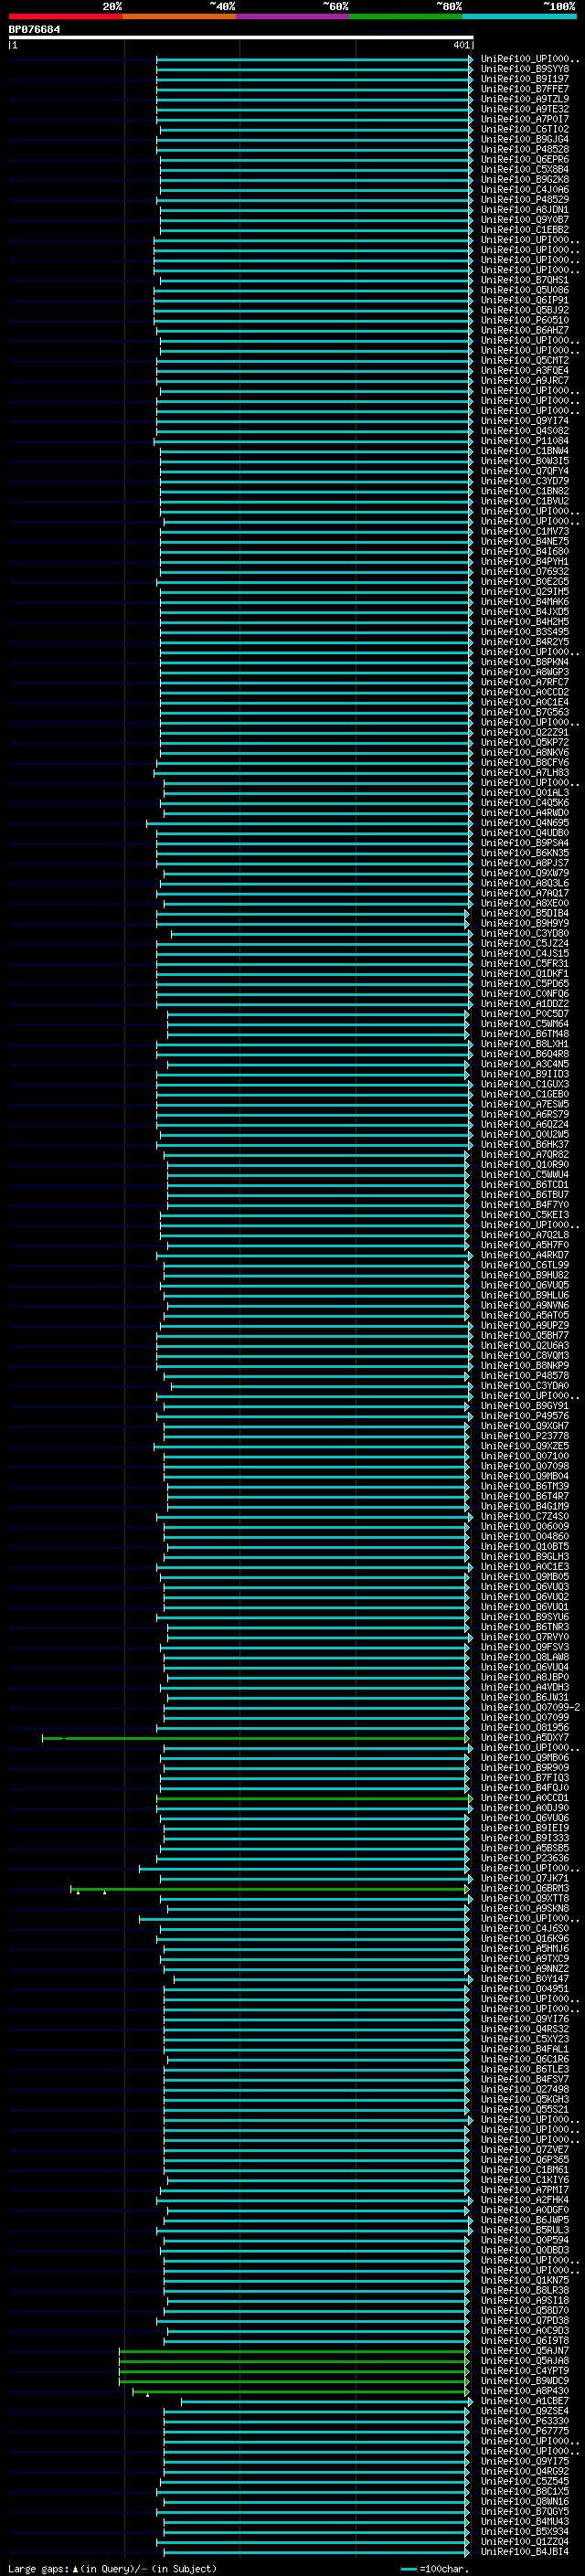Screen dimensions: 585x2576
Task: Select the UniRef100_P67775 label
Action: pos(525,2431)
